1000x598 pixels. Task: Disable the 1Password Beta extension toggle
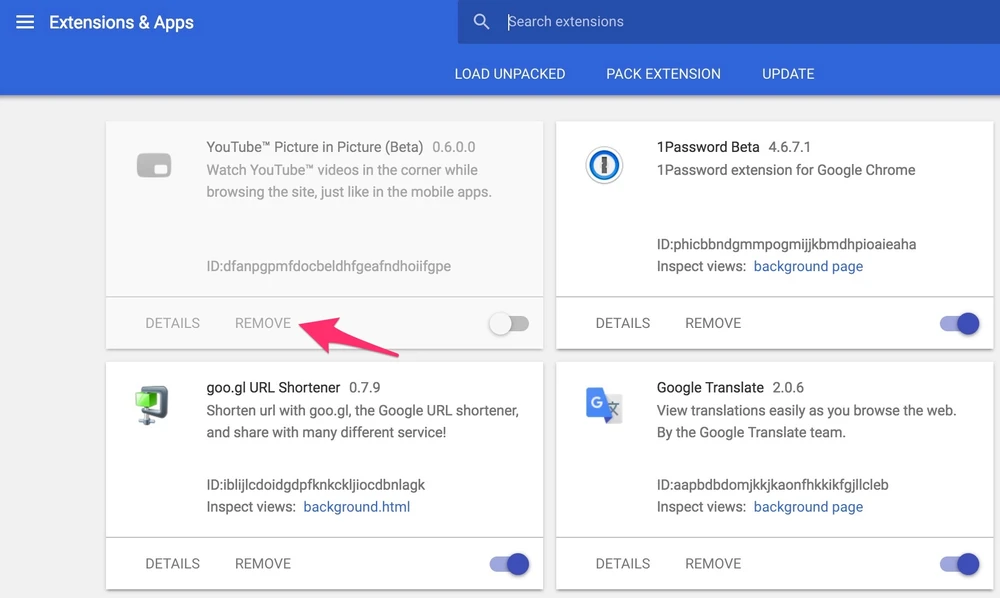pos(959,323)
